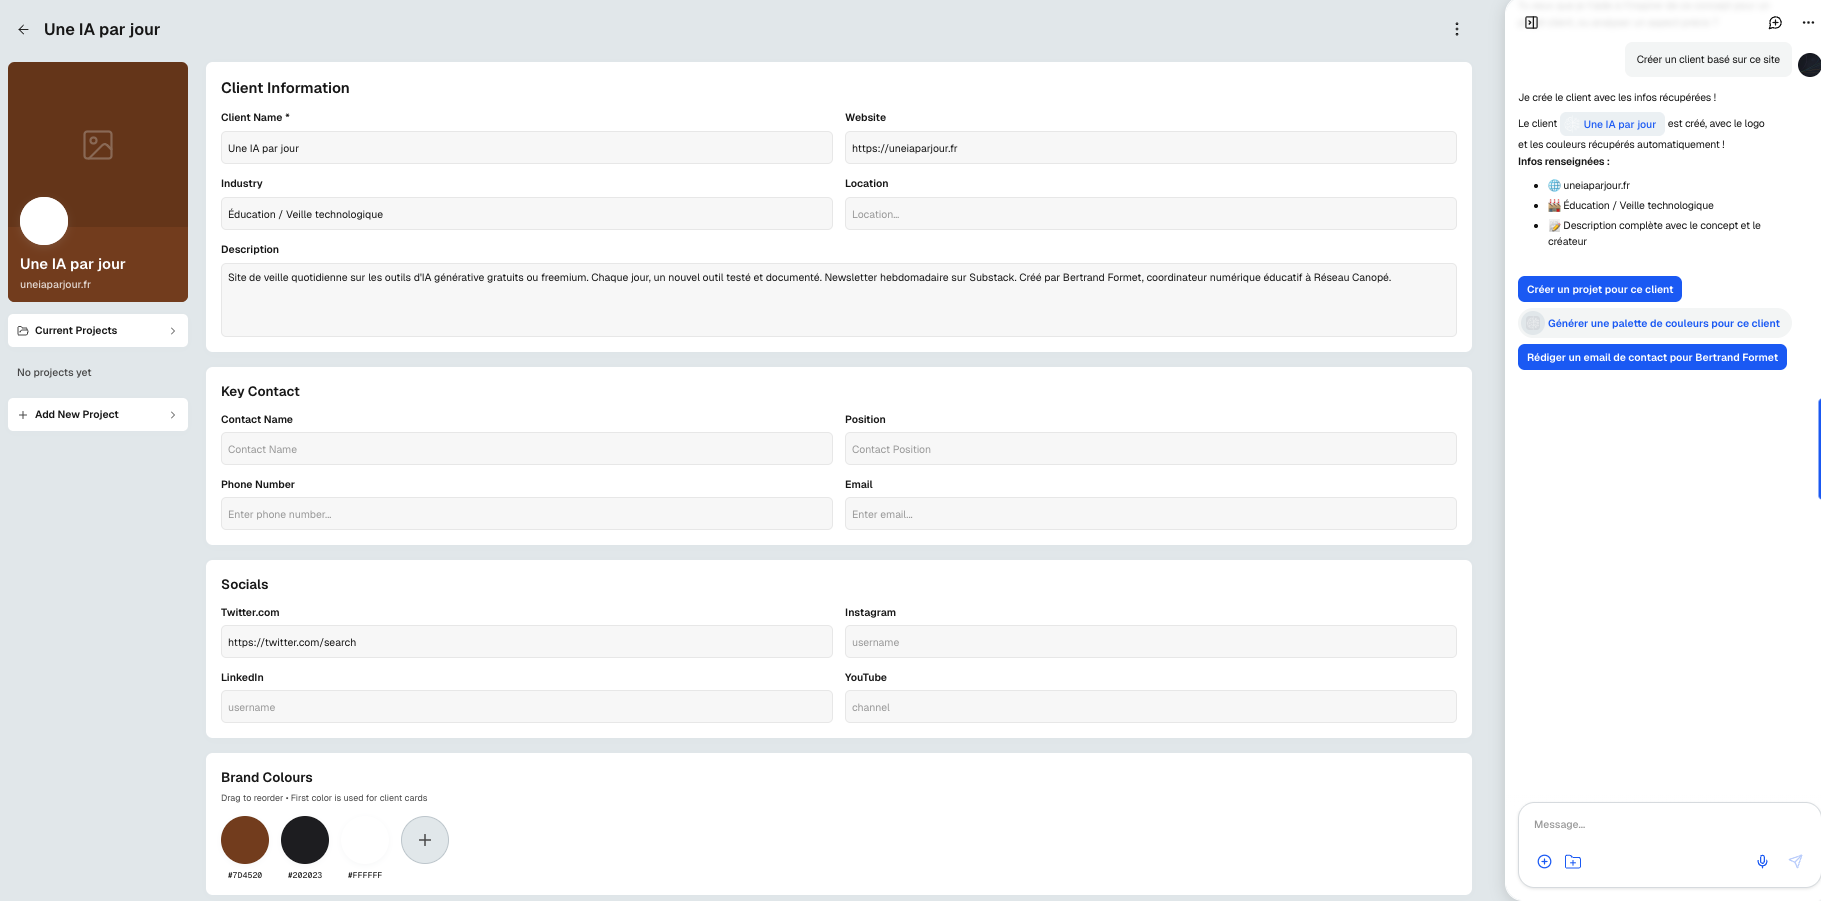Add a new brand colour with the plus circle
1821x901 pixels.
(425, 840)
